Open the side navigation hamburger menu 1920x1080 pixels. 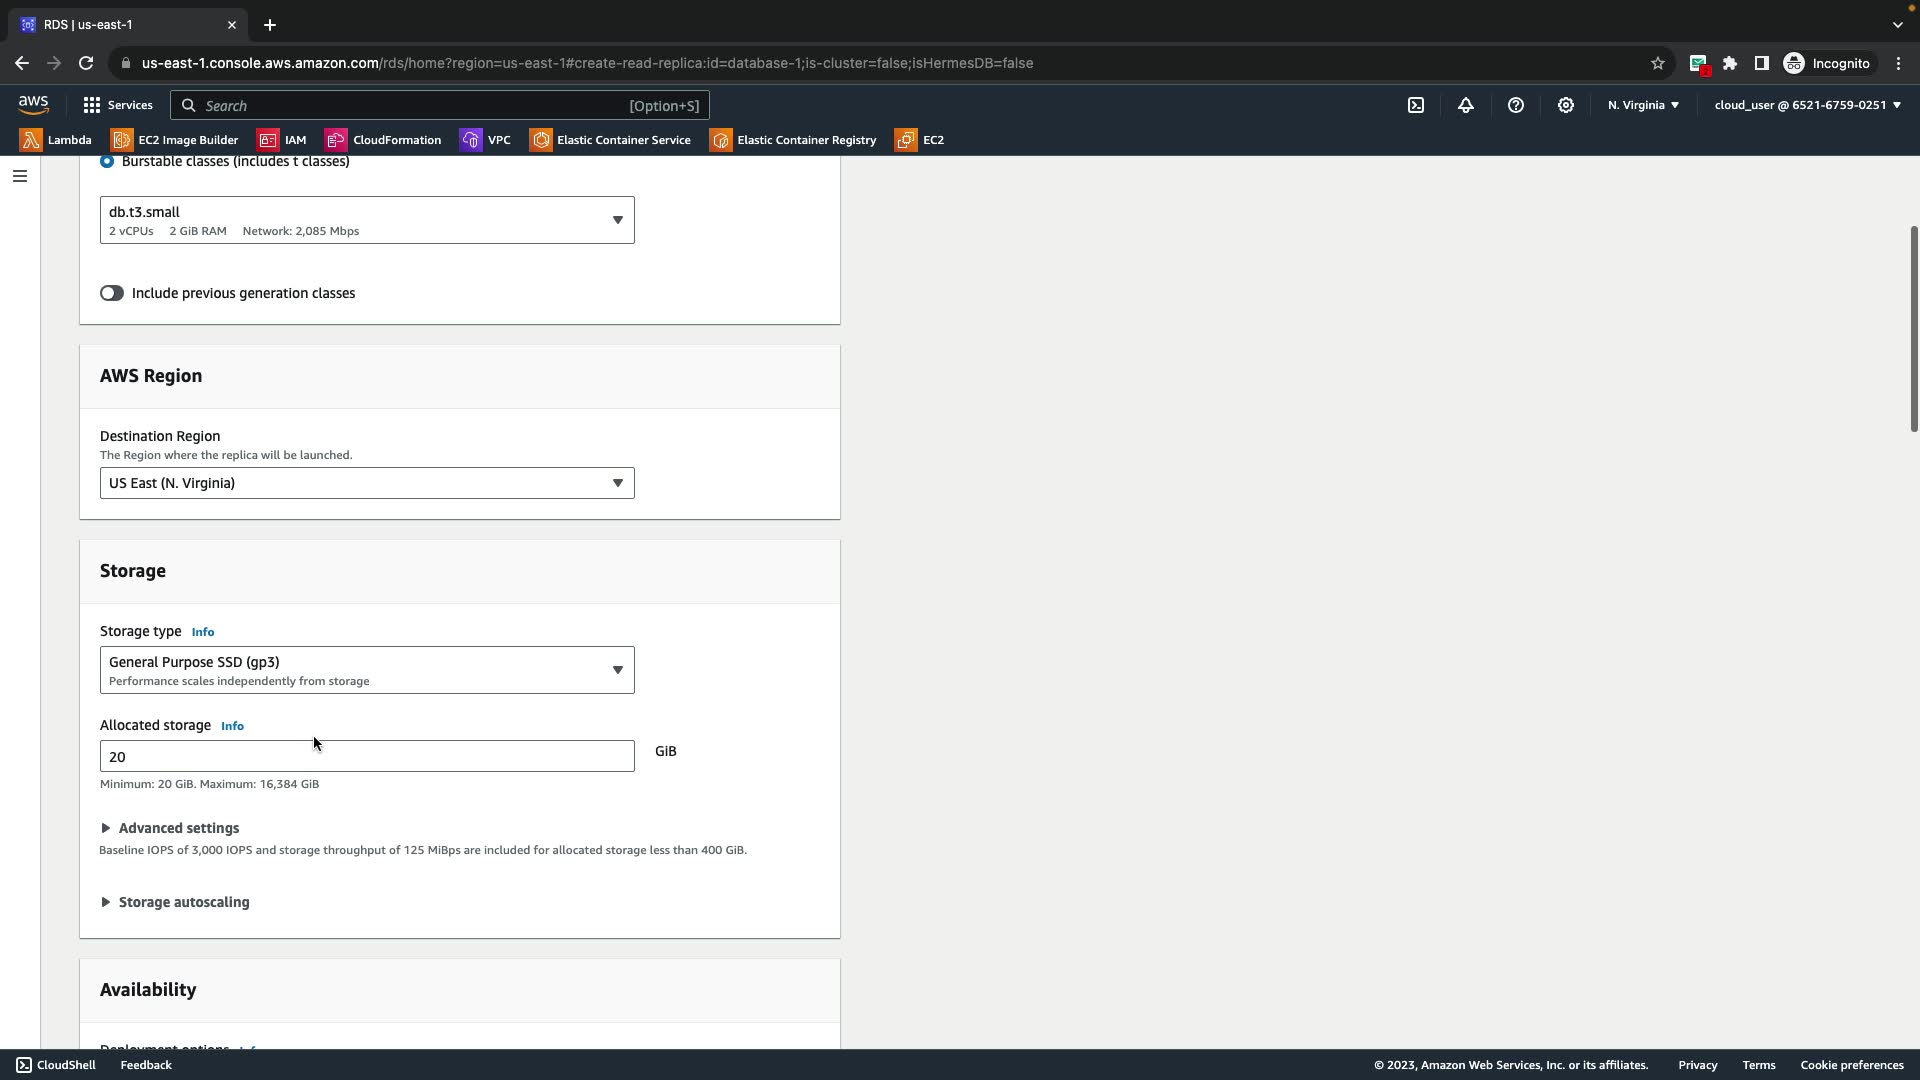[x=20, y=176]
